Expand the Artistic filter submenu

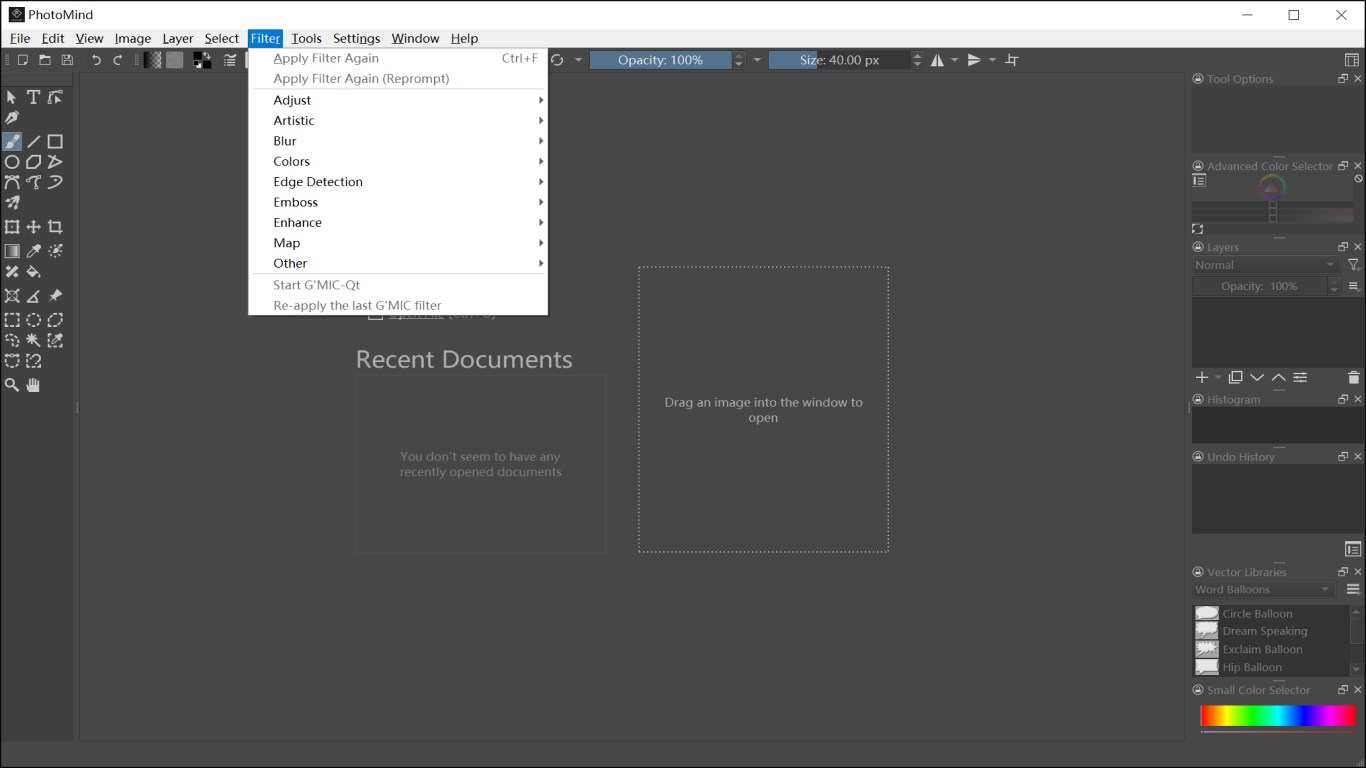click(293, 120)
